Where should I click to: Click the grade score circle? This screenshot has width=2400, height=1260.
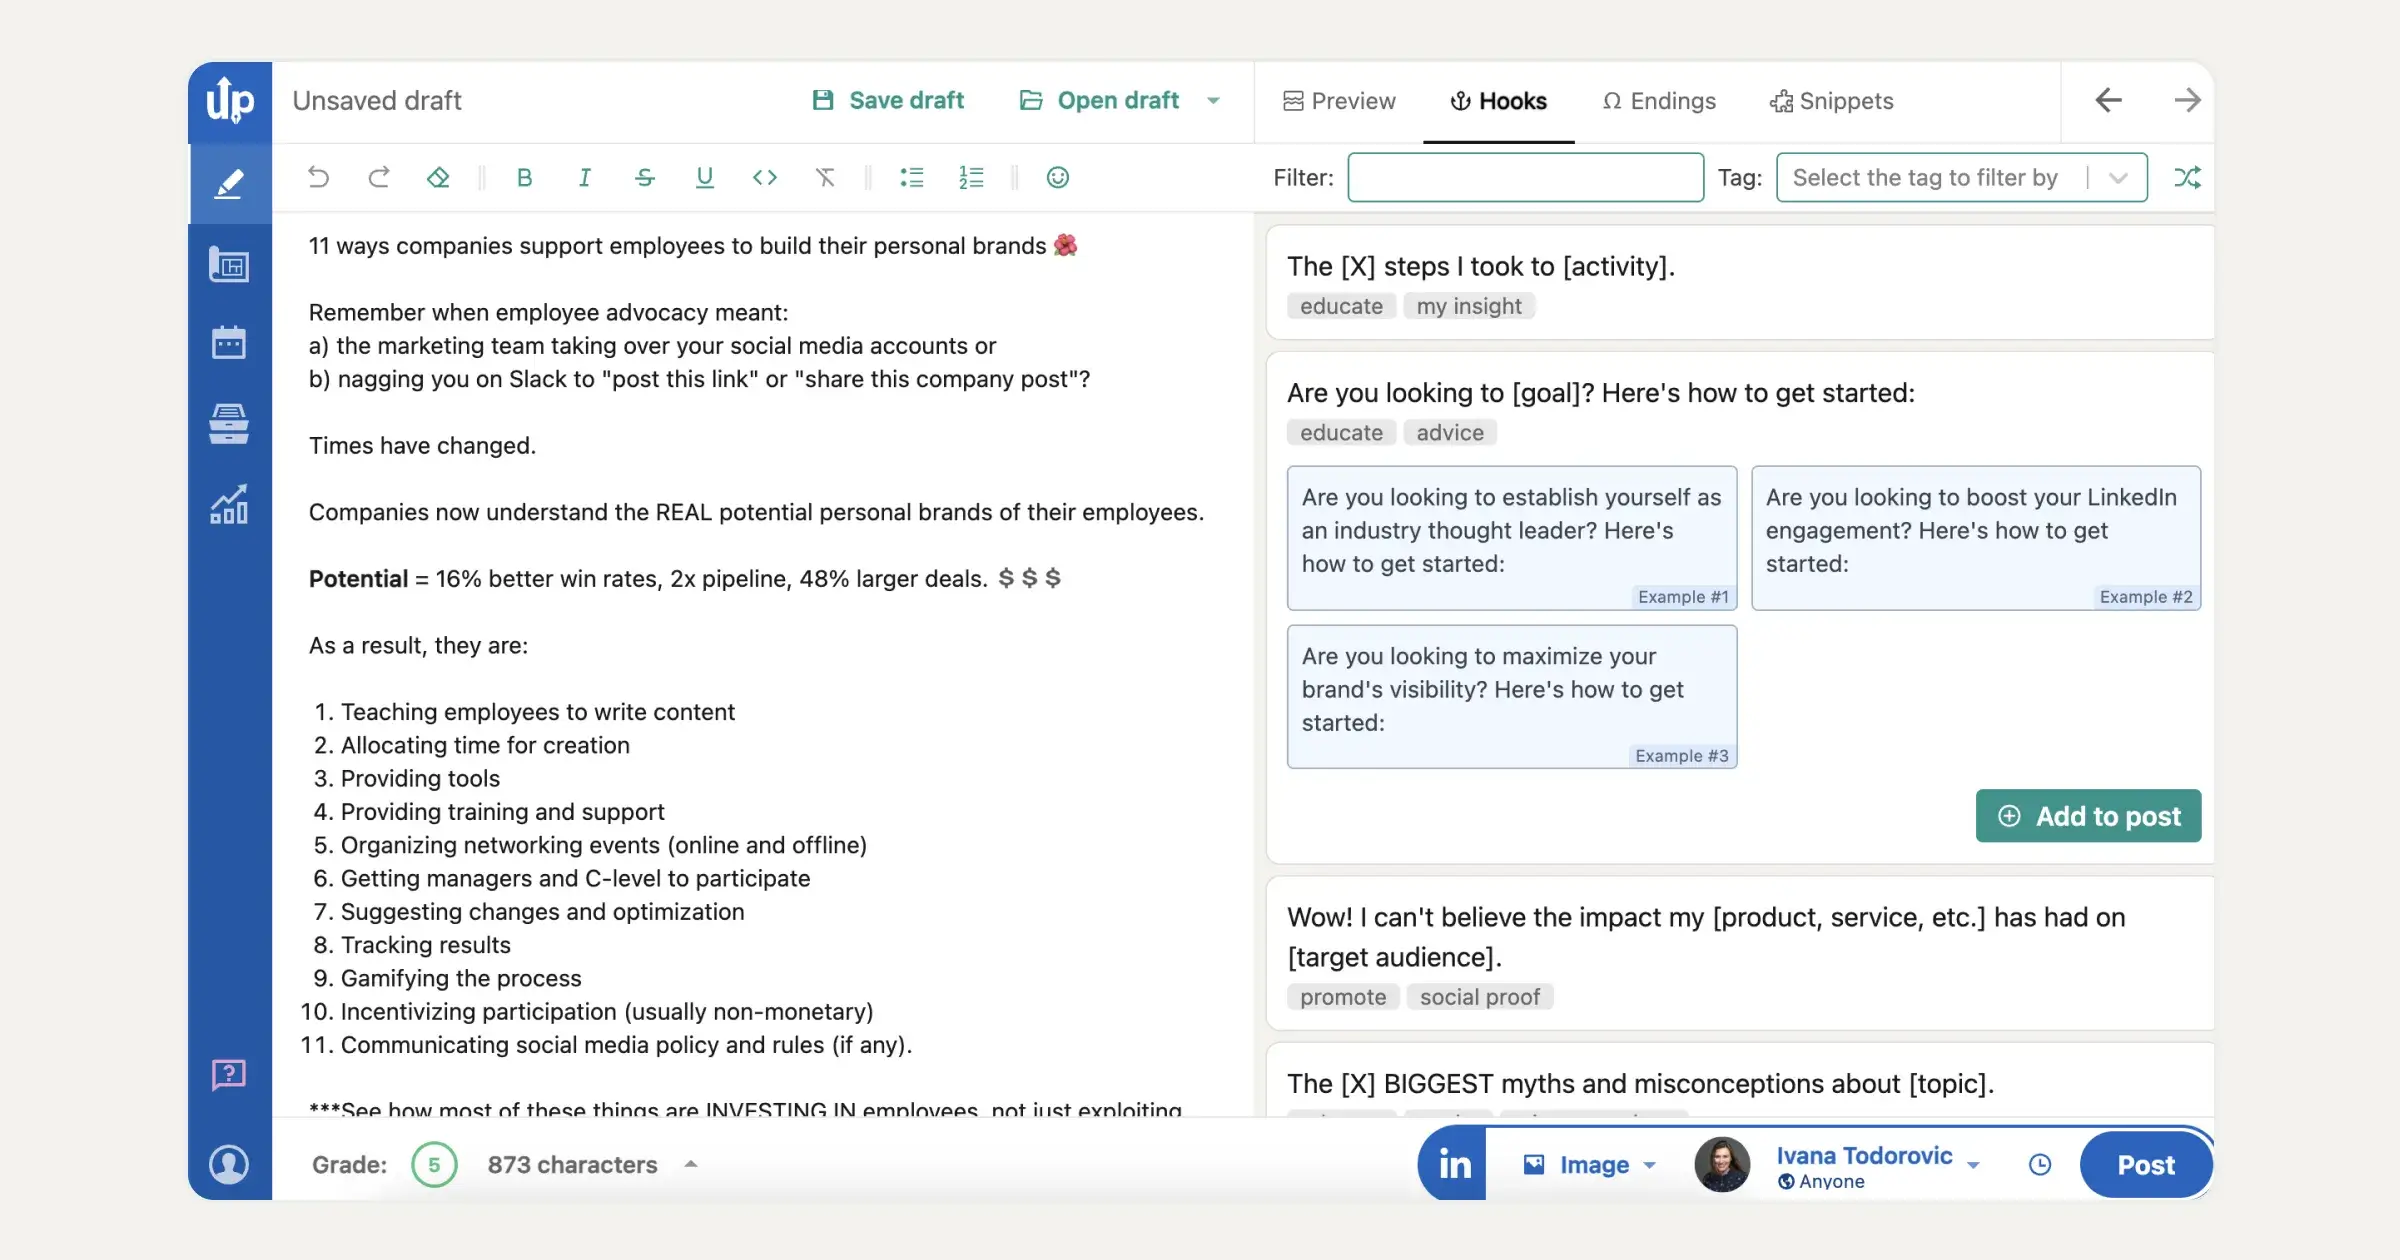tap(433, 1164)
